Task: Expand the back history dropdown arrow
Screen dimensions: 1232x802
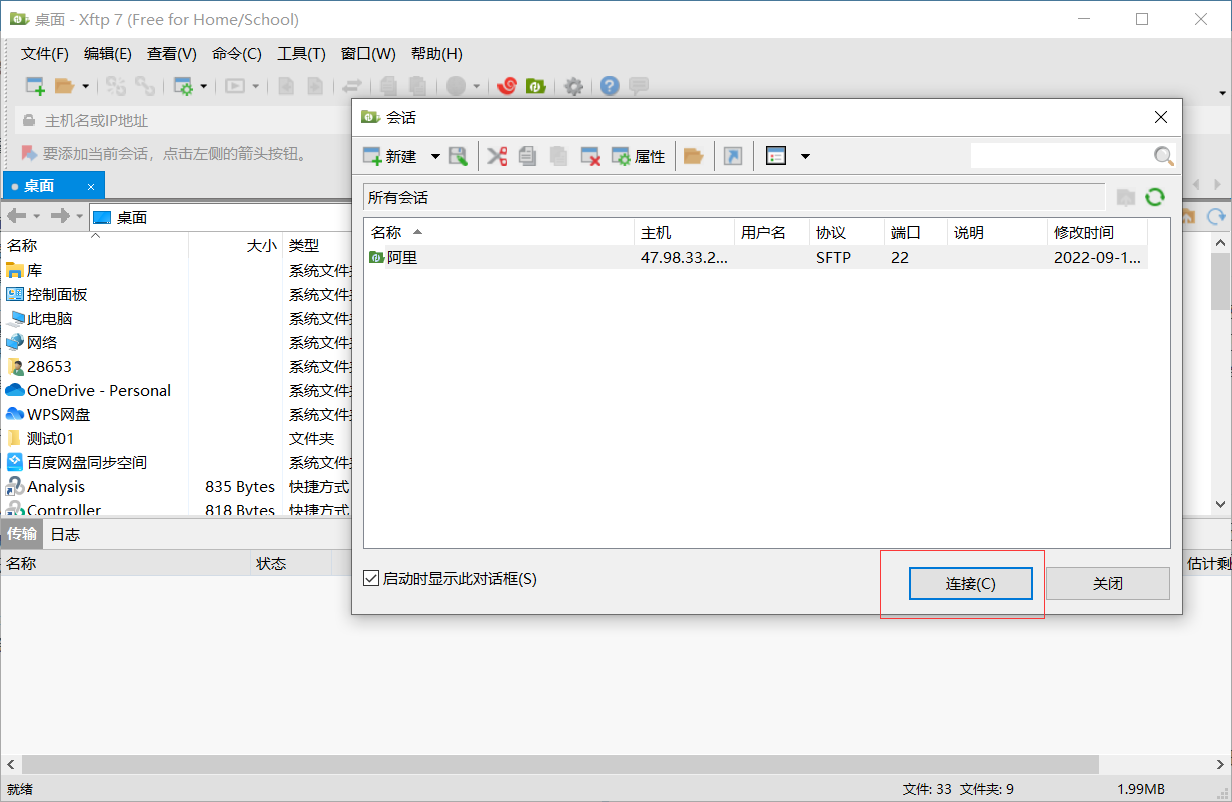Action: tap(36, 216)
